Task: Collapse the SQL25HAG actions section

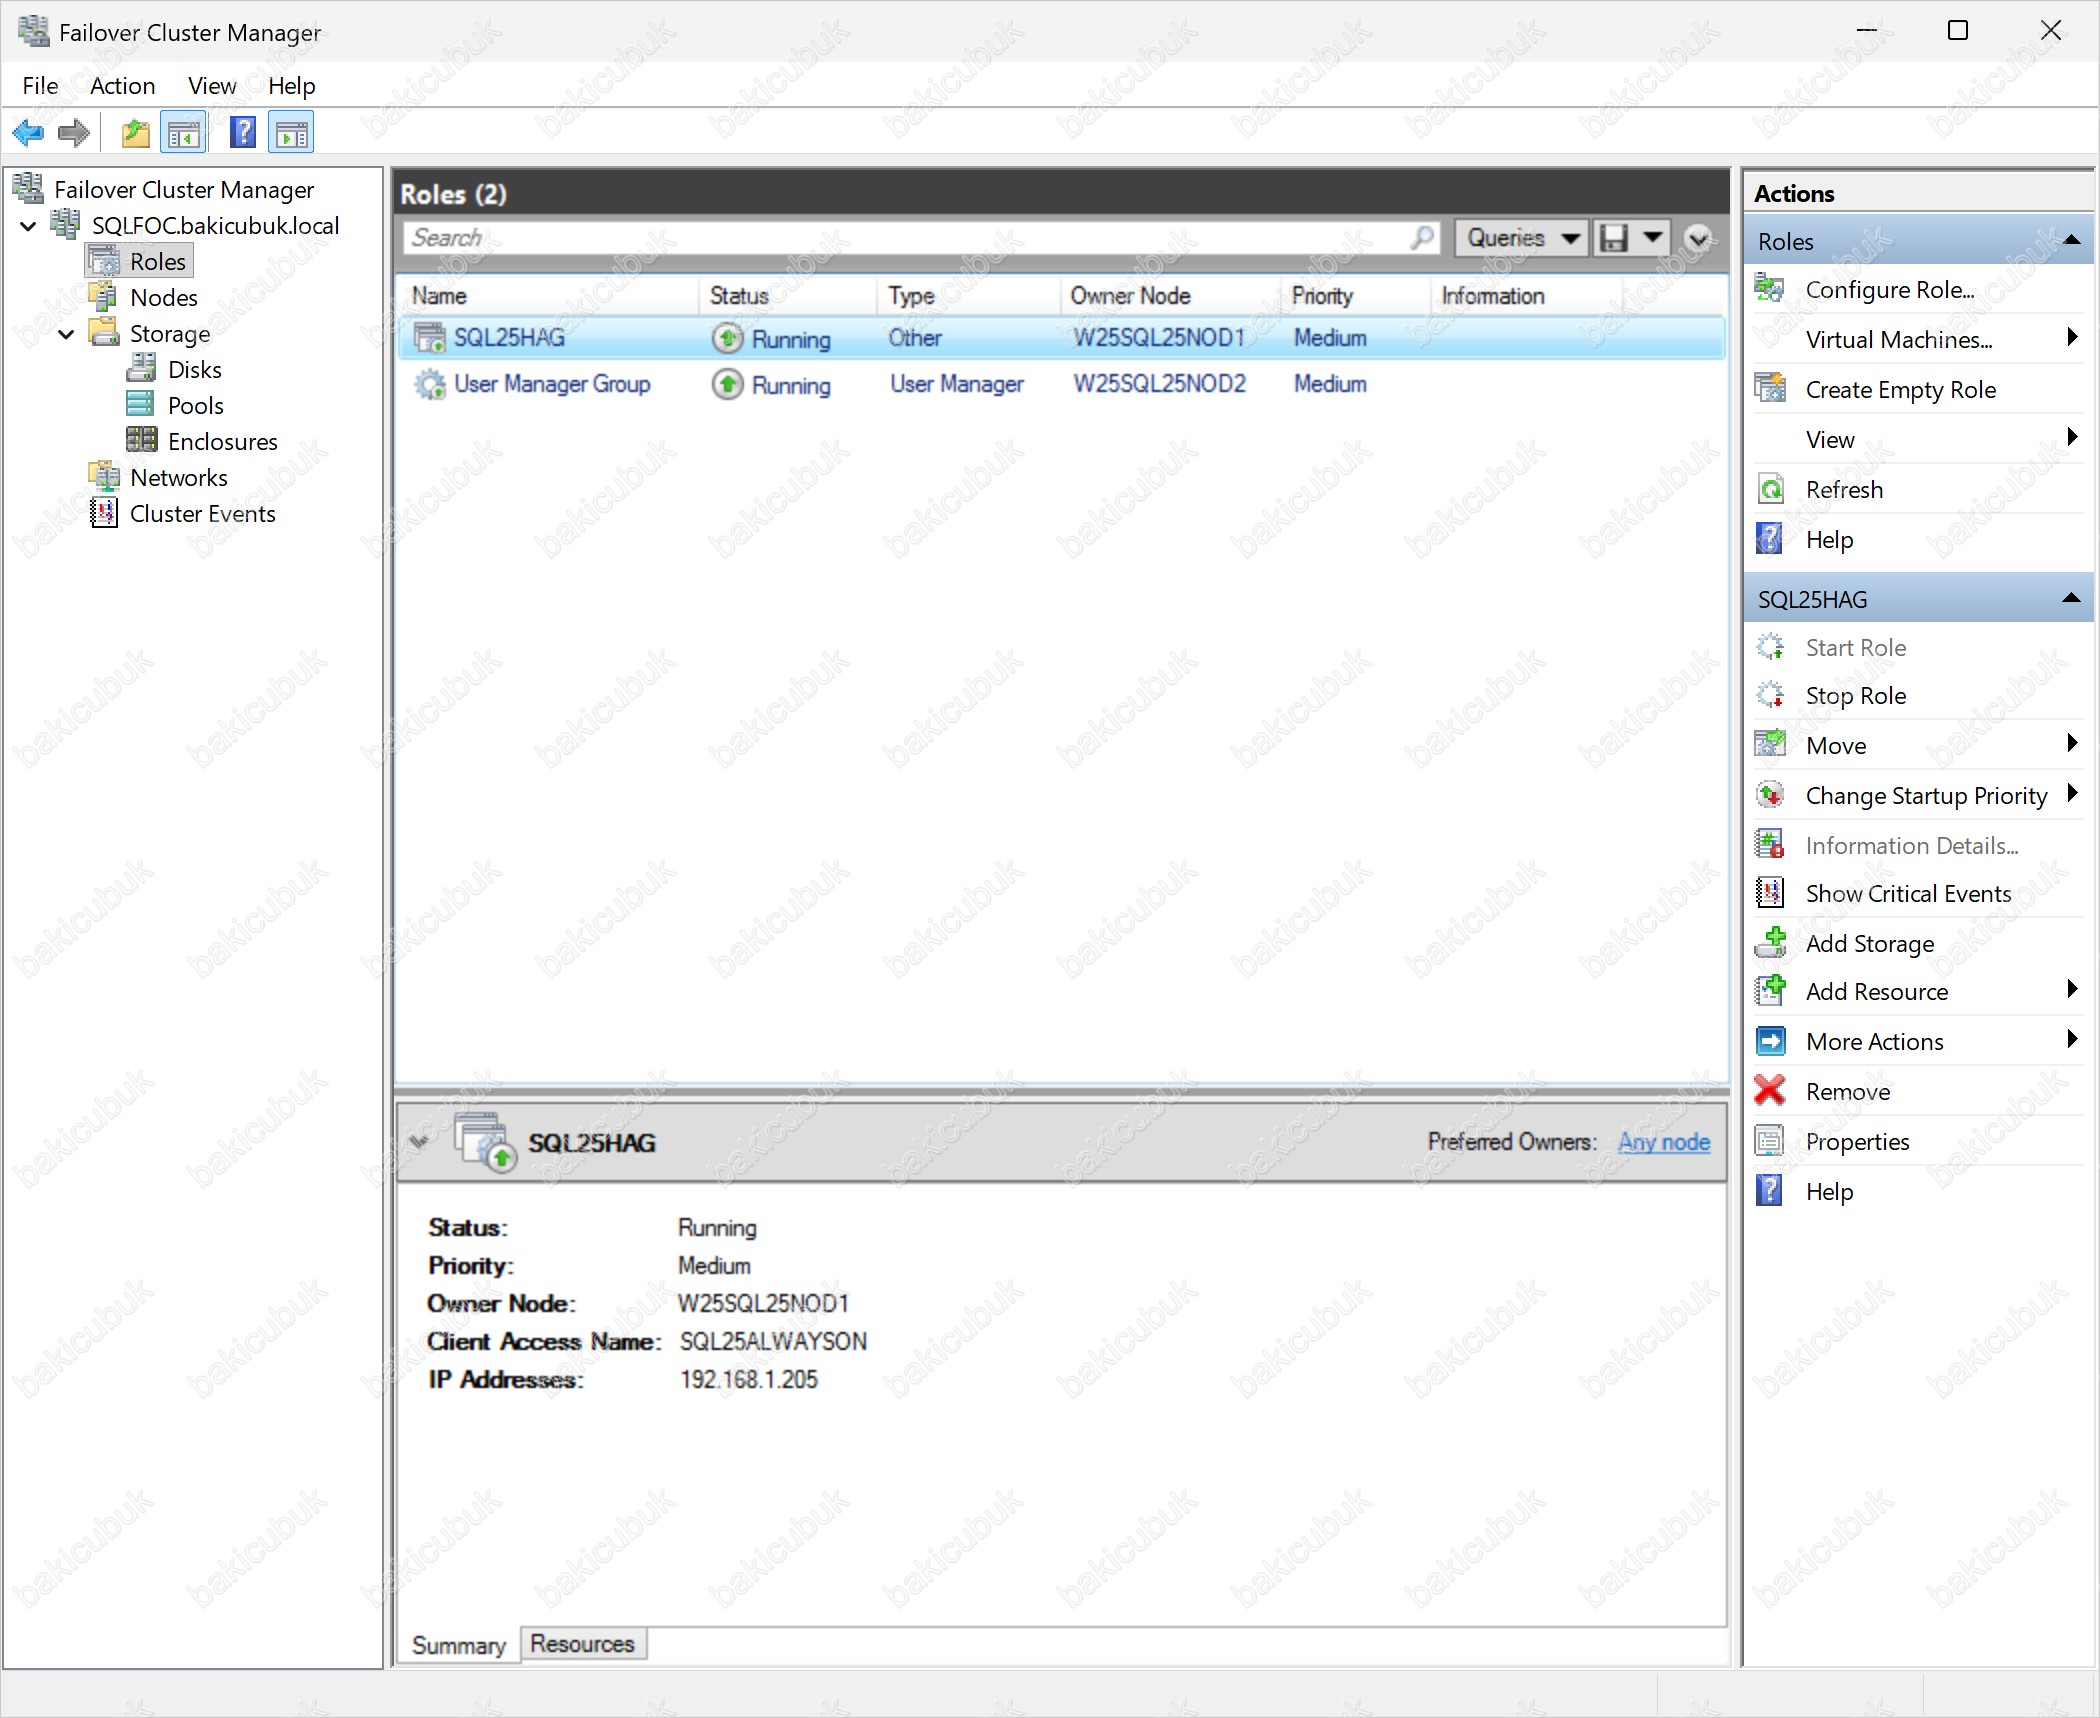Action: point(2071,598)
